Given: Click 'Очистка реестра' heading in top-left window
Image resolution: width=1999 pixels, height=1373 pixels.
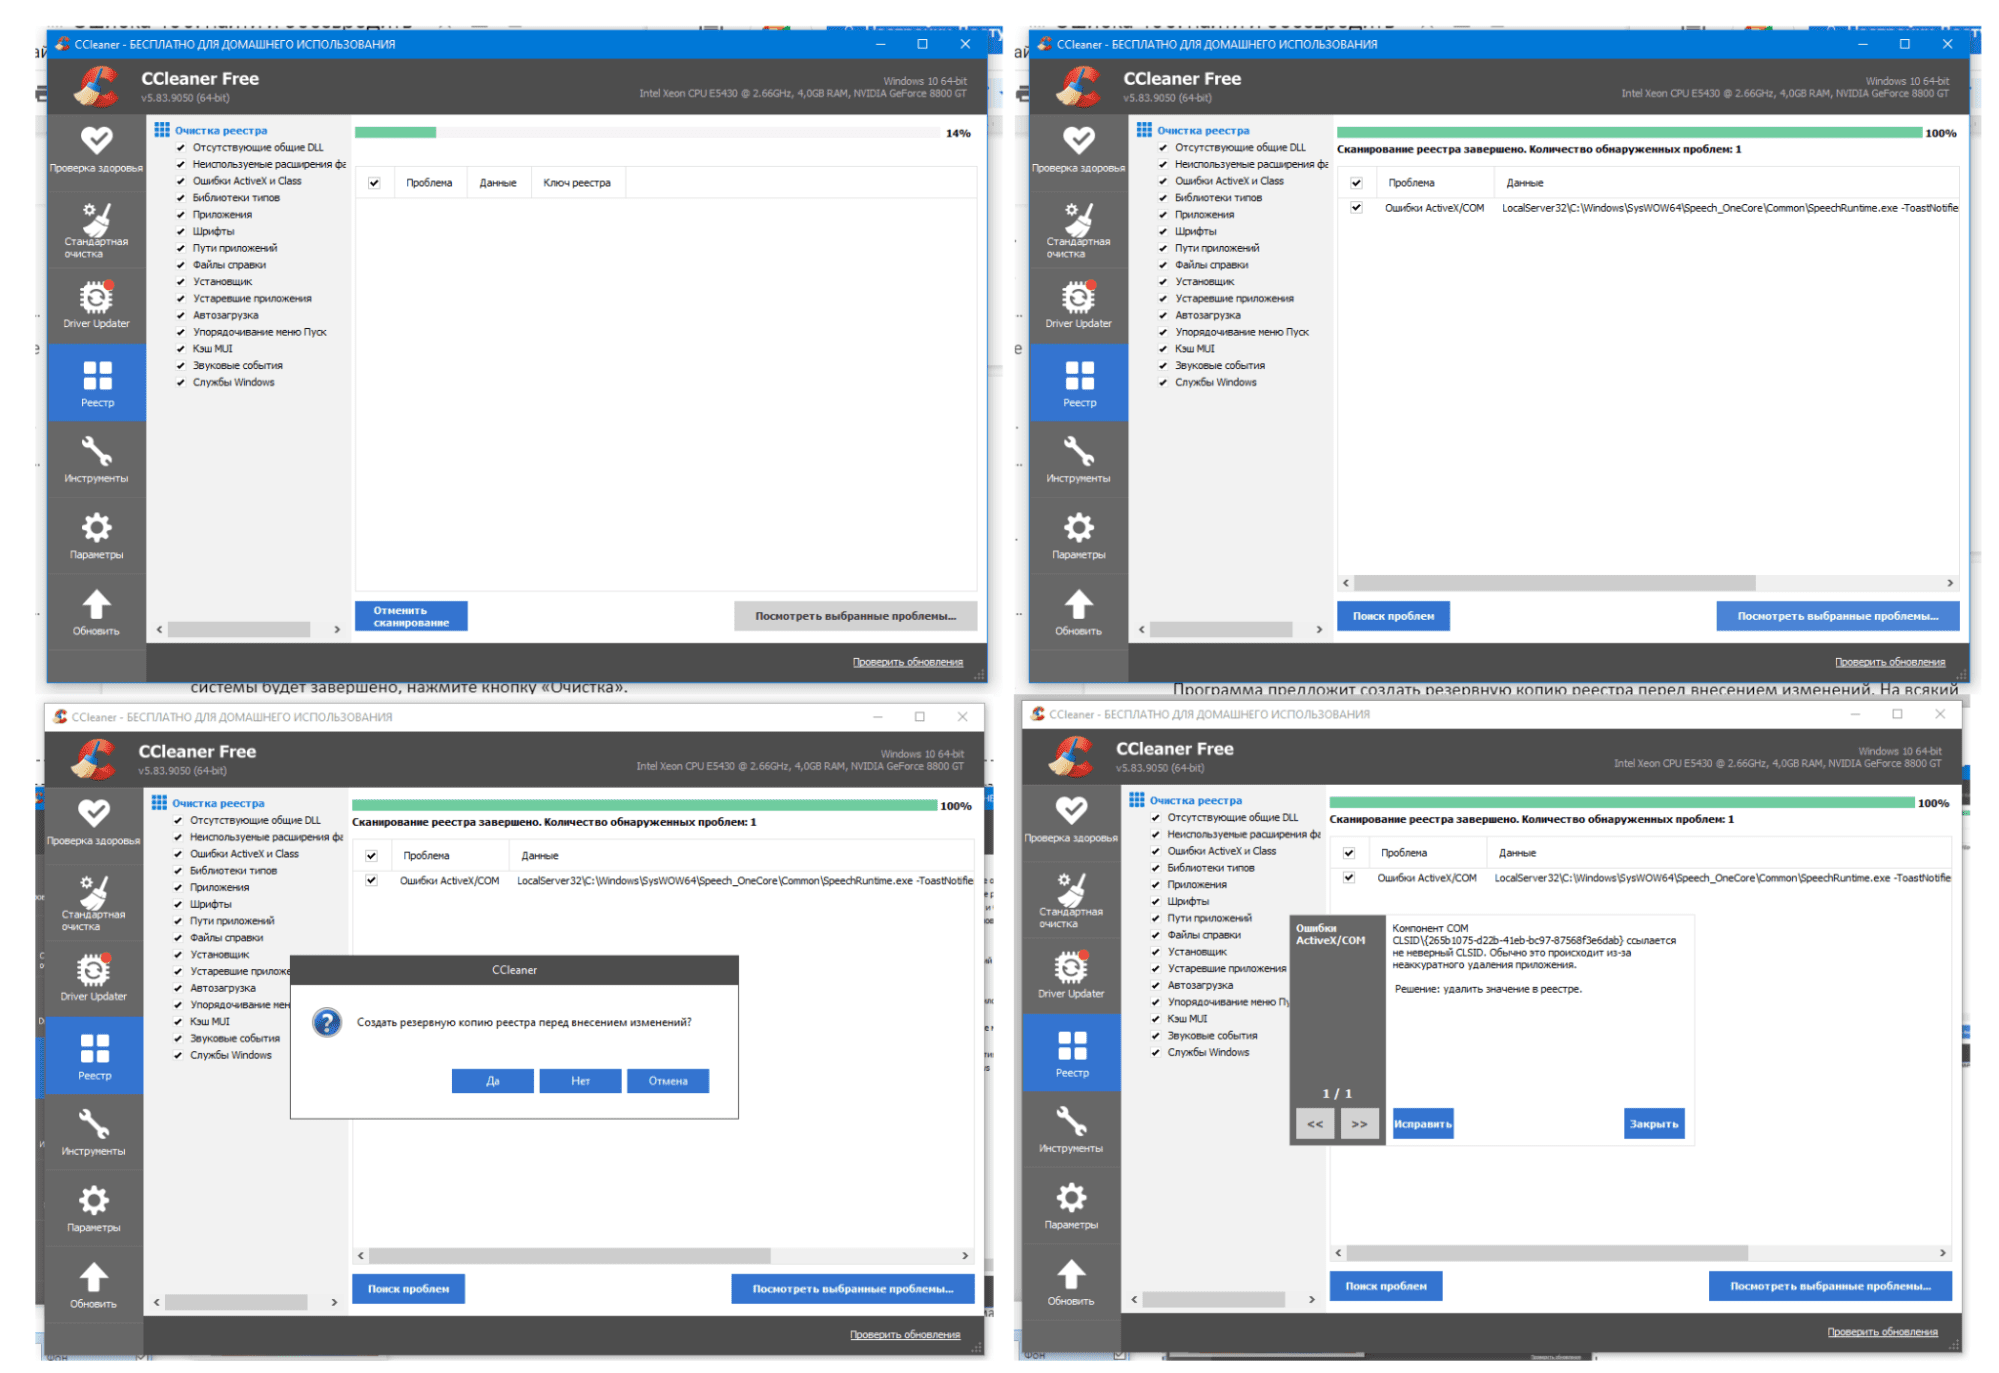Looking at the screenshot, I should click(x=221, y=131).
